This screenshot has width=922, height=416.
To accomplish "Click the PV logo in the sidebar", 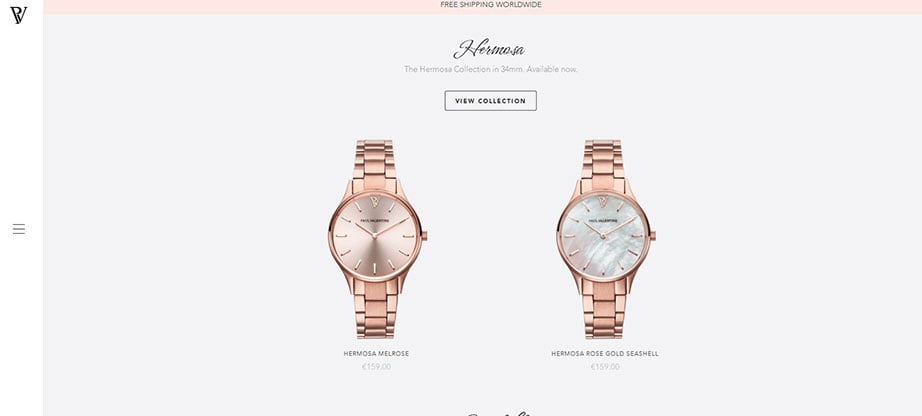I will pos(18,15).
